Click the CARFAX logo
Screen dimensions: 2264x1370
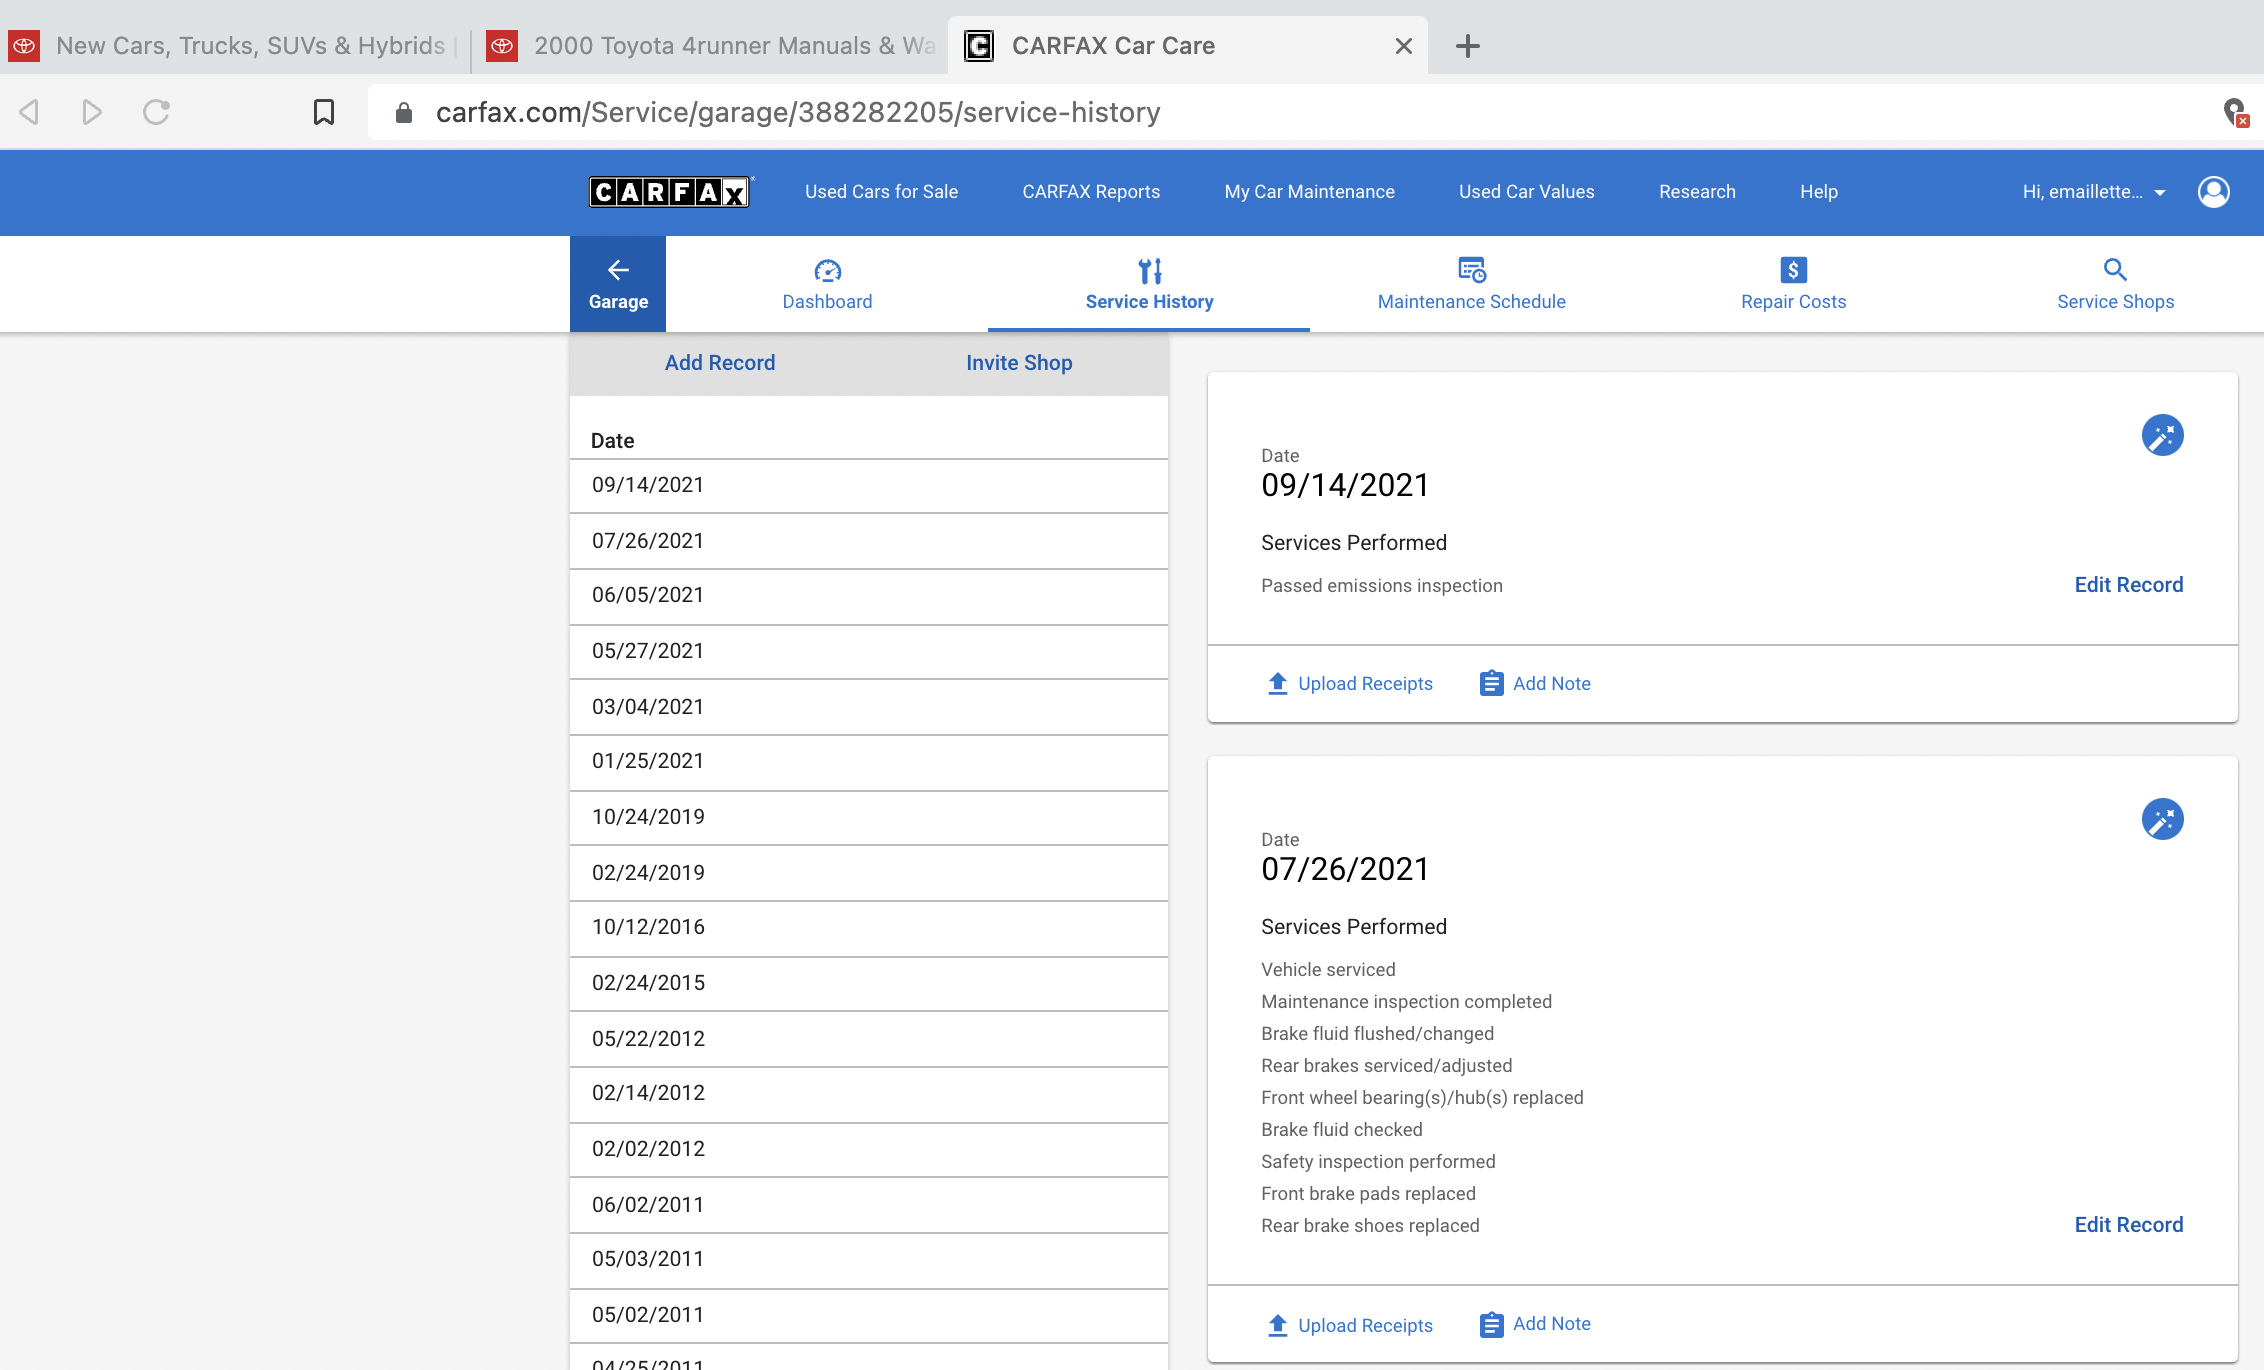click(x=670, y=192)
